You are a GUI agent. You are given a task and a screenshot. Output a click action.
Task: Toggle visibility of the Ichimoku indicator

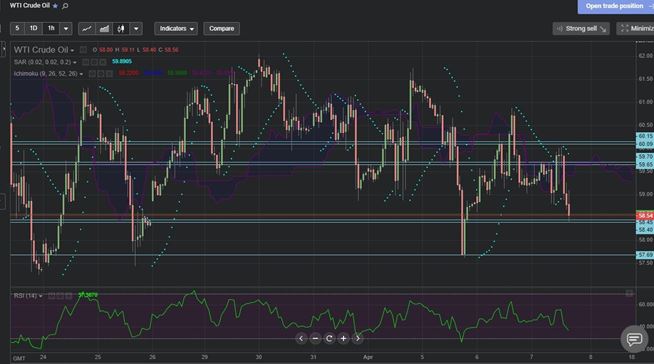point(93,74)
